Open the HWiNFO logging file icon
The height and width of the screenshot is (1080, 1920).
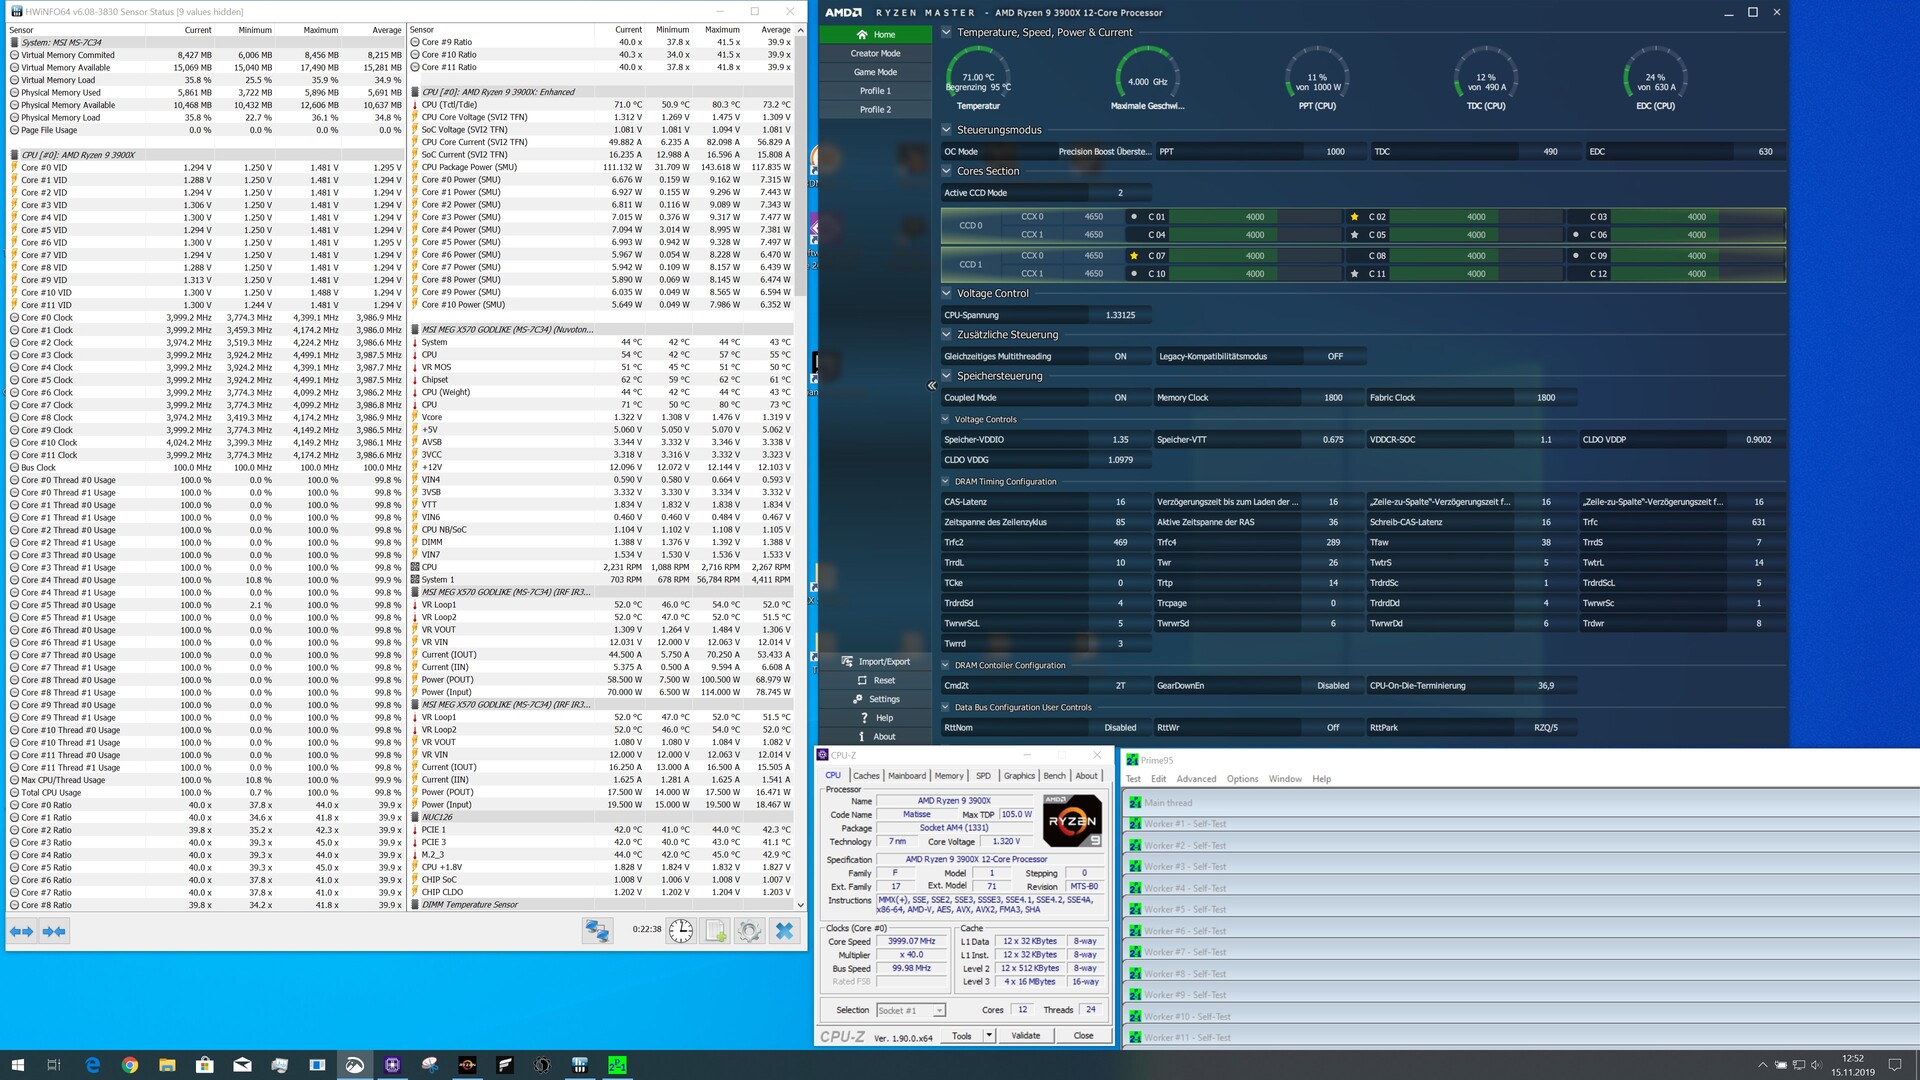pos(716,931)
